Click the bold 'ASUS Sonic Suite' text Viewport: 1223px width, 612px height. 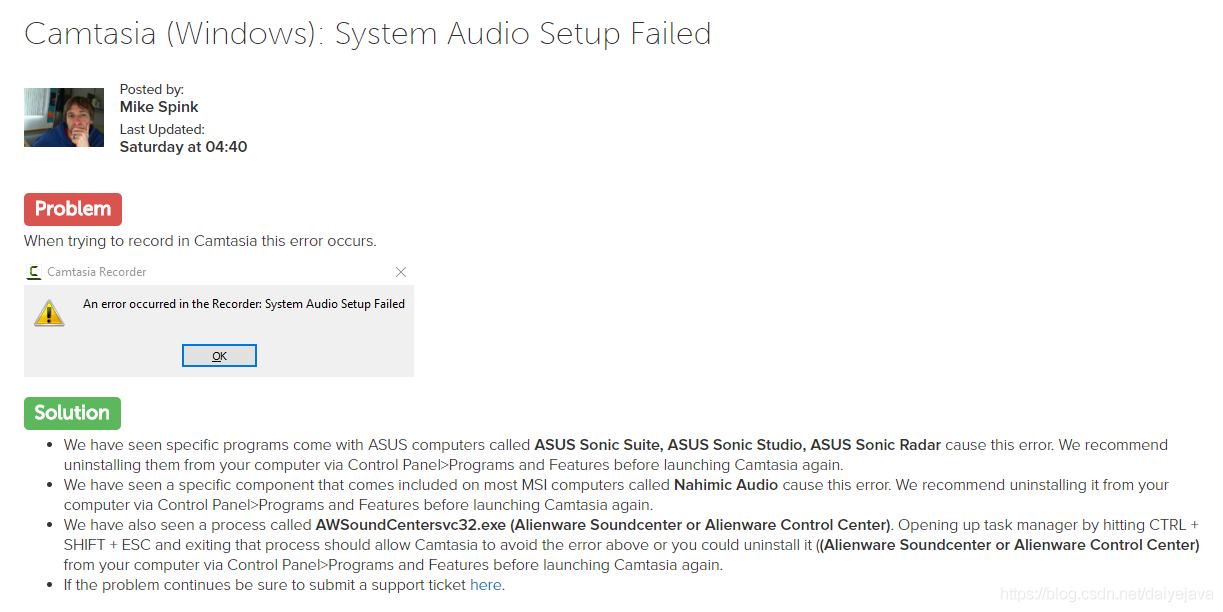pyautogui.click(x=598, y=445)
